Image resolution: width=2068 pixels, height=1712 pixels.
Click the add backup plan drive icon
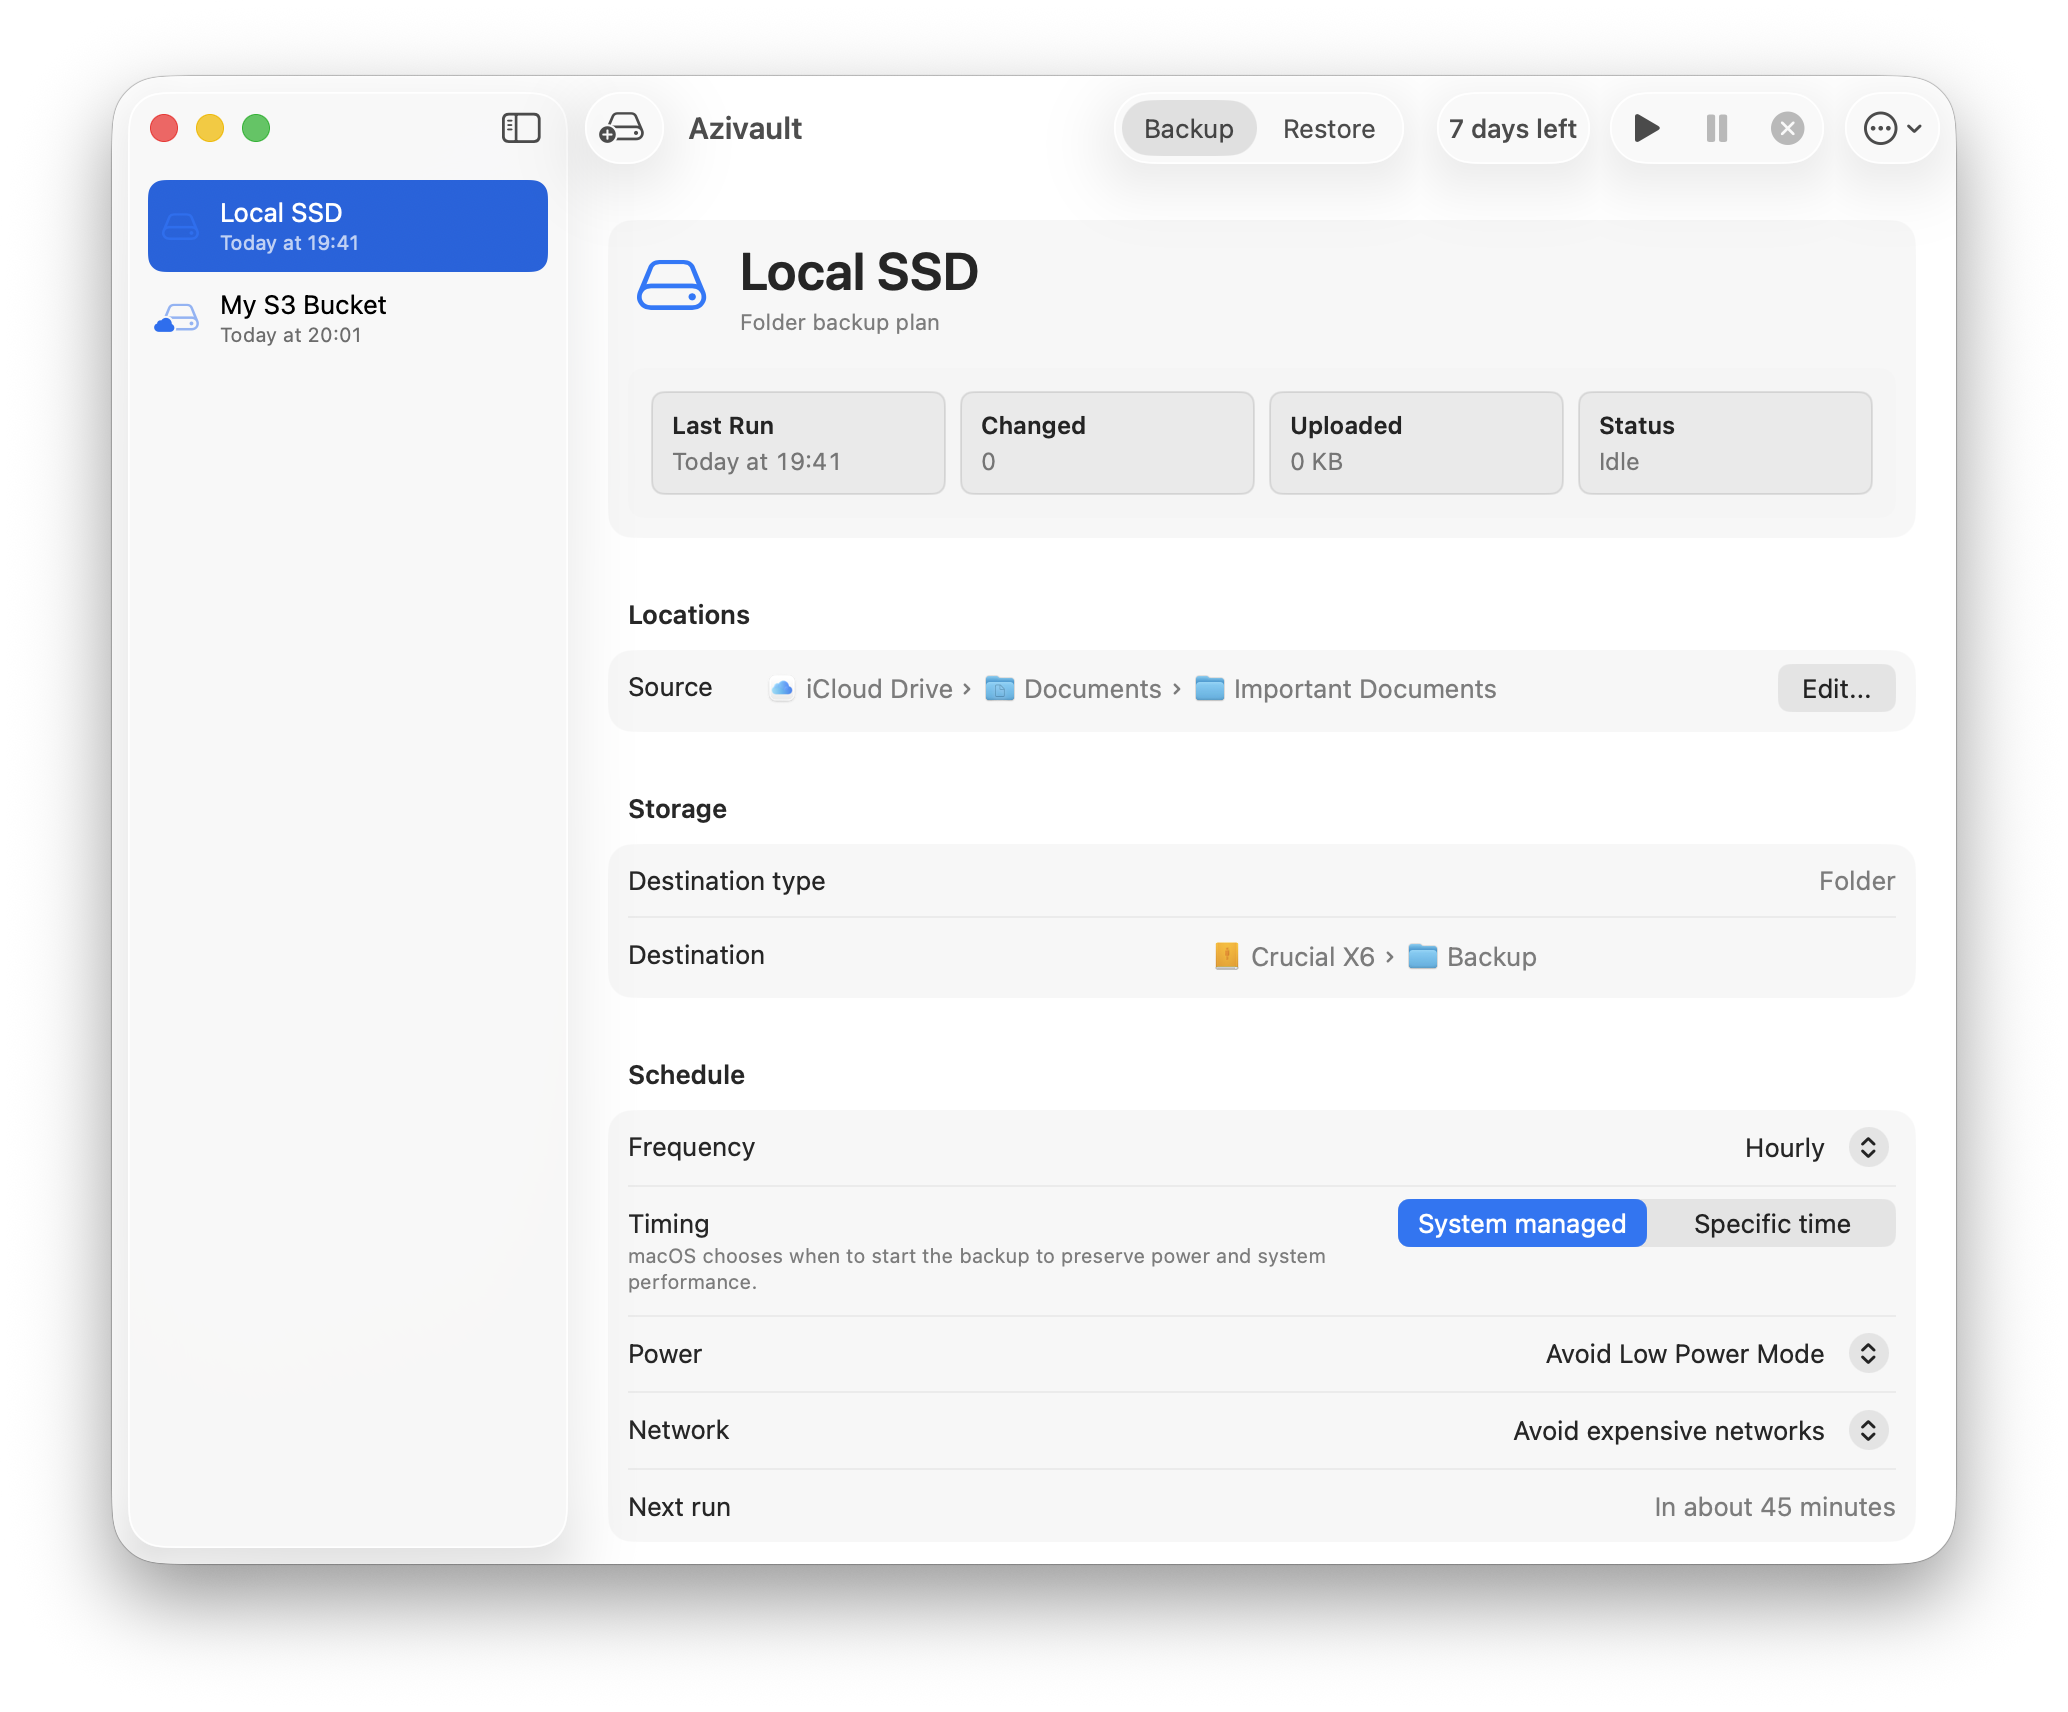[623, 128]
